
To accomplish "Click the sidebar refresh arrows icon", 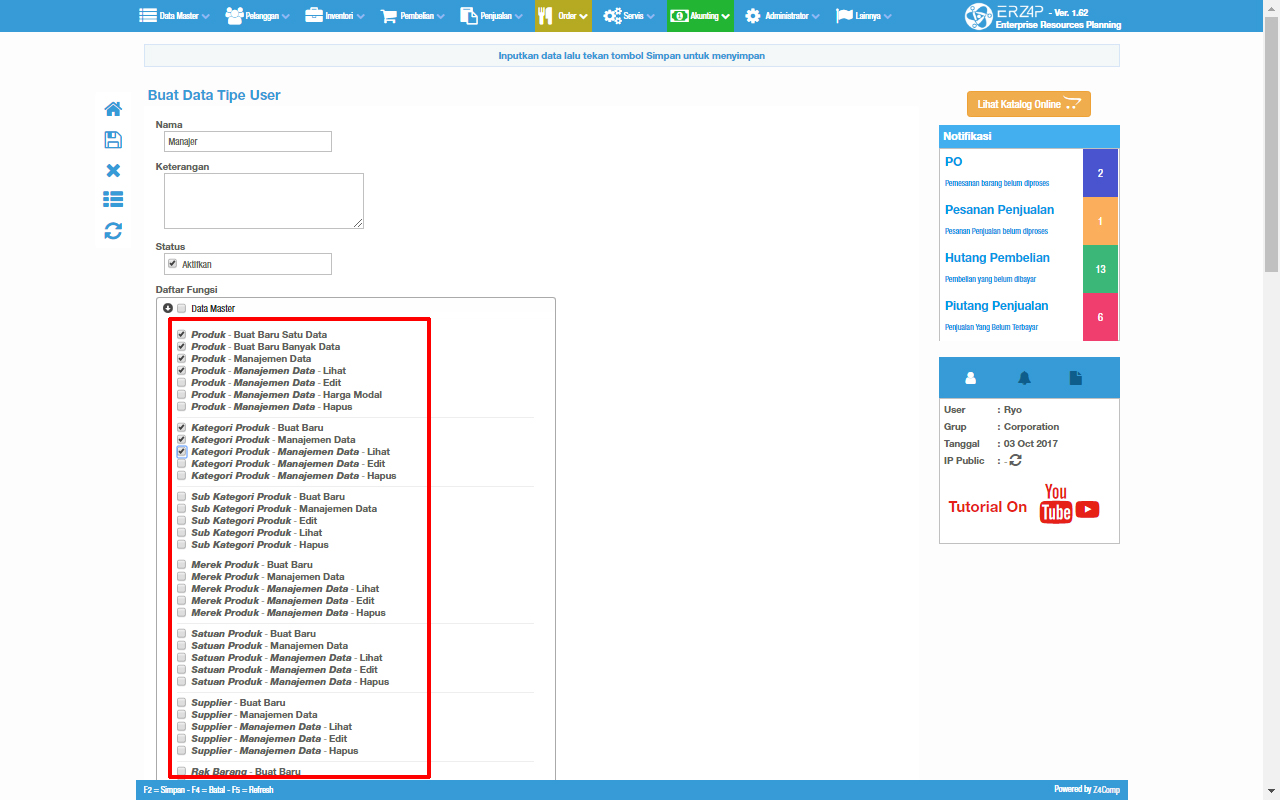I will click(x=113, y=231).
